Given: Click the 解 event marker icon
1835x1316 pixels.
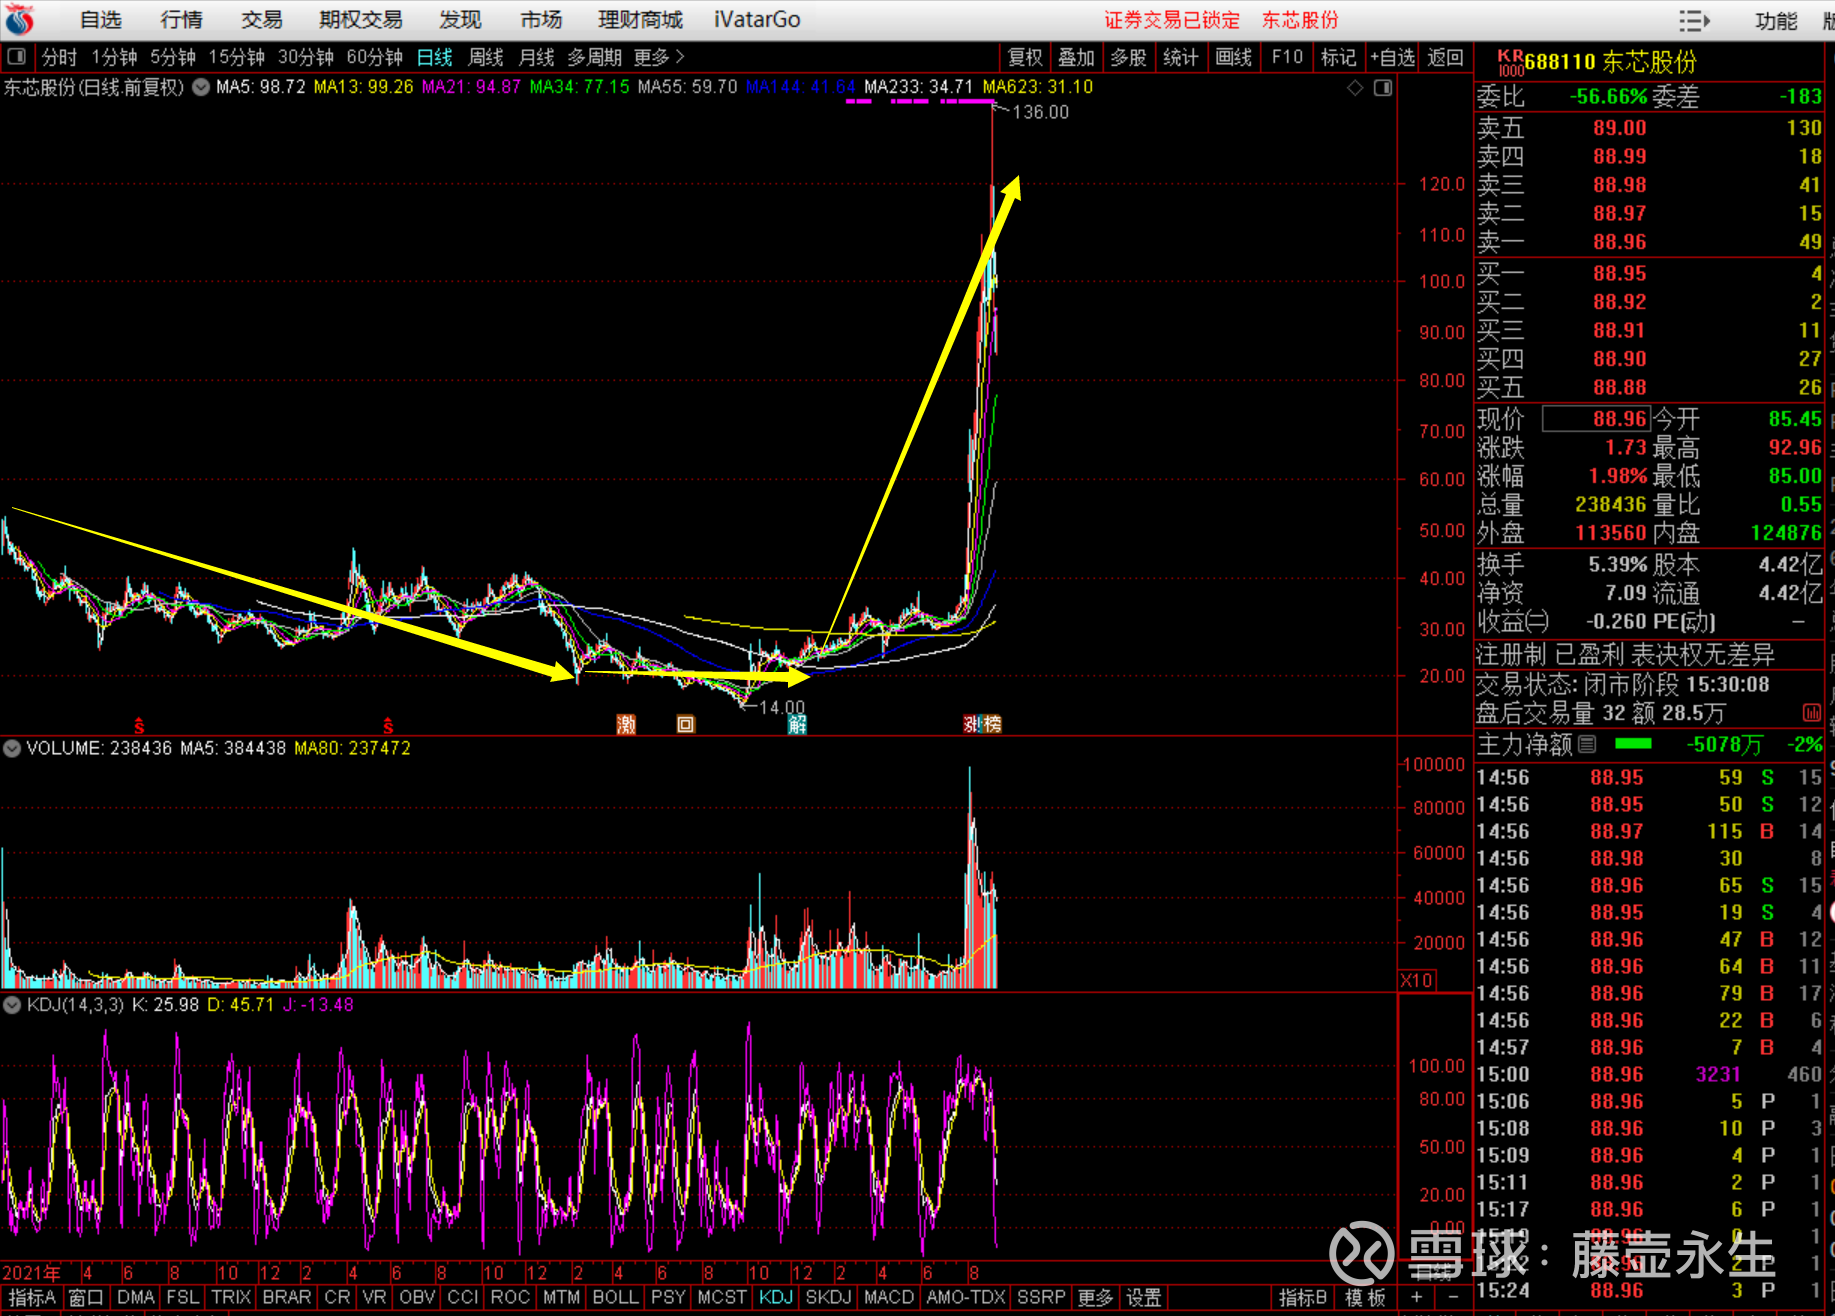Looking at the screenshot, I should 797,724.
